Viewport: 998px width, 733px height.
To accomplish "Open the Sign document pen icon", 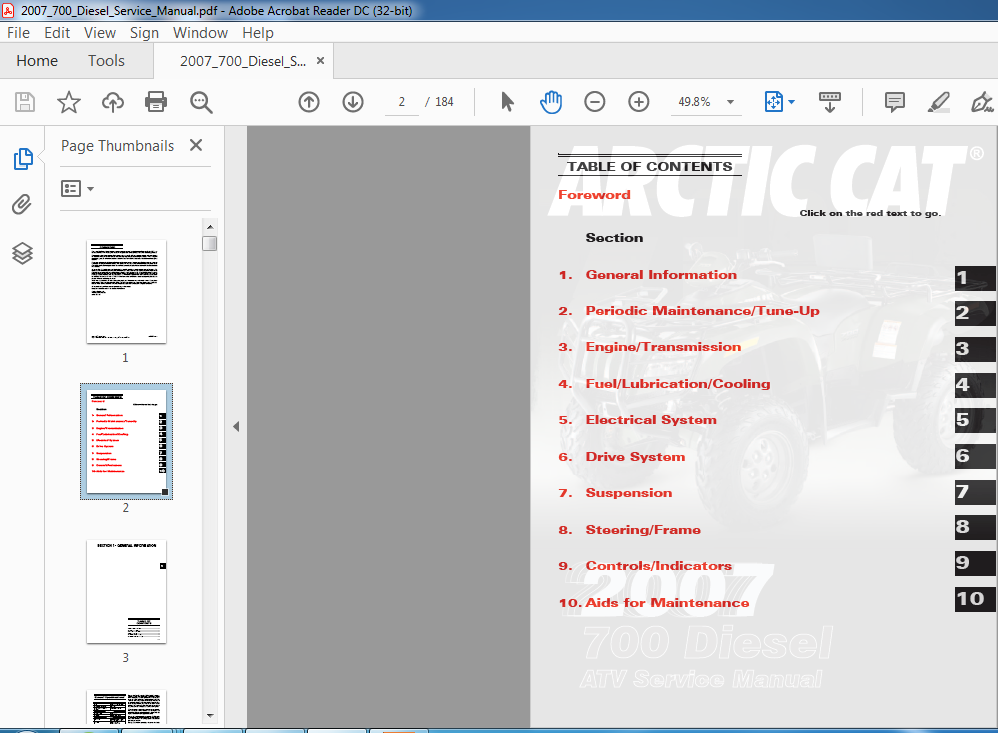I will [x=982, y=102].
